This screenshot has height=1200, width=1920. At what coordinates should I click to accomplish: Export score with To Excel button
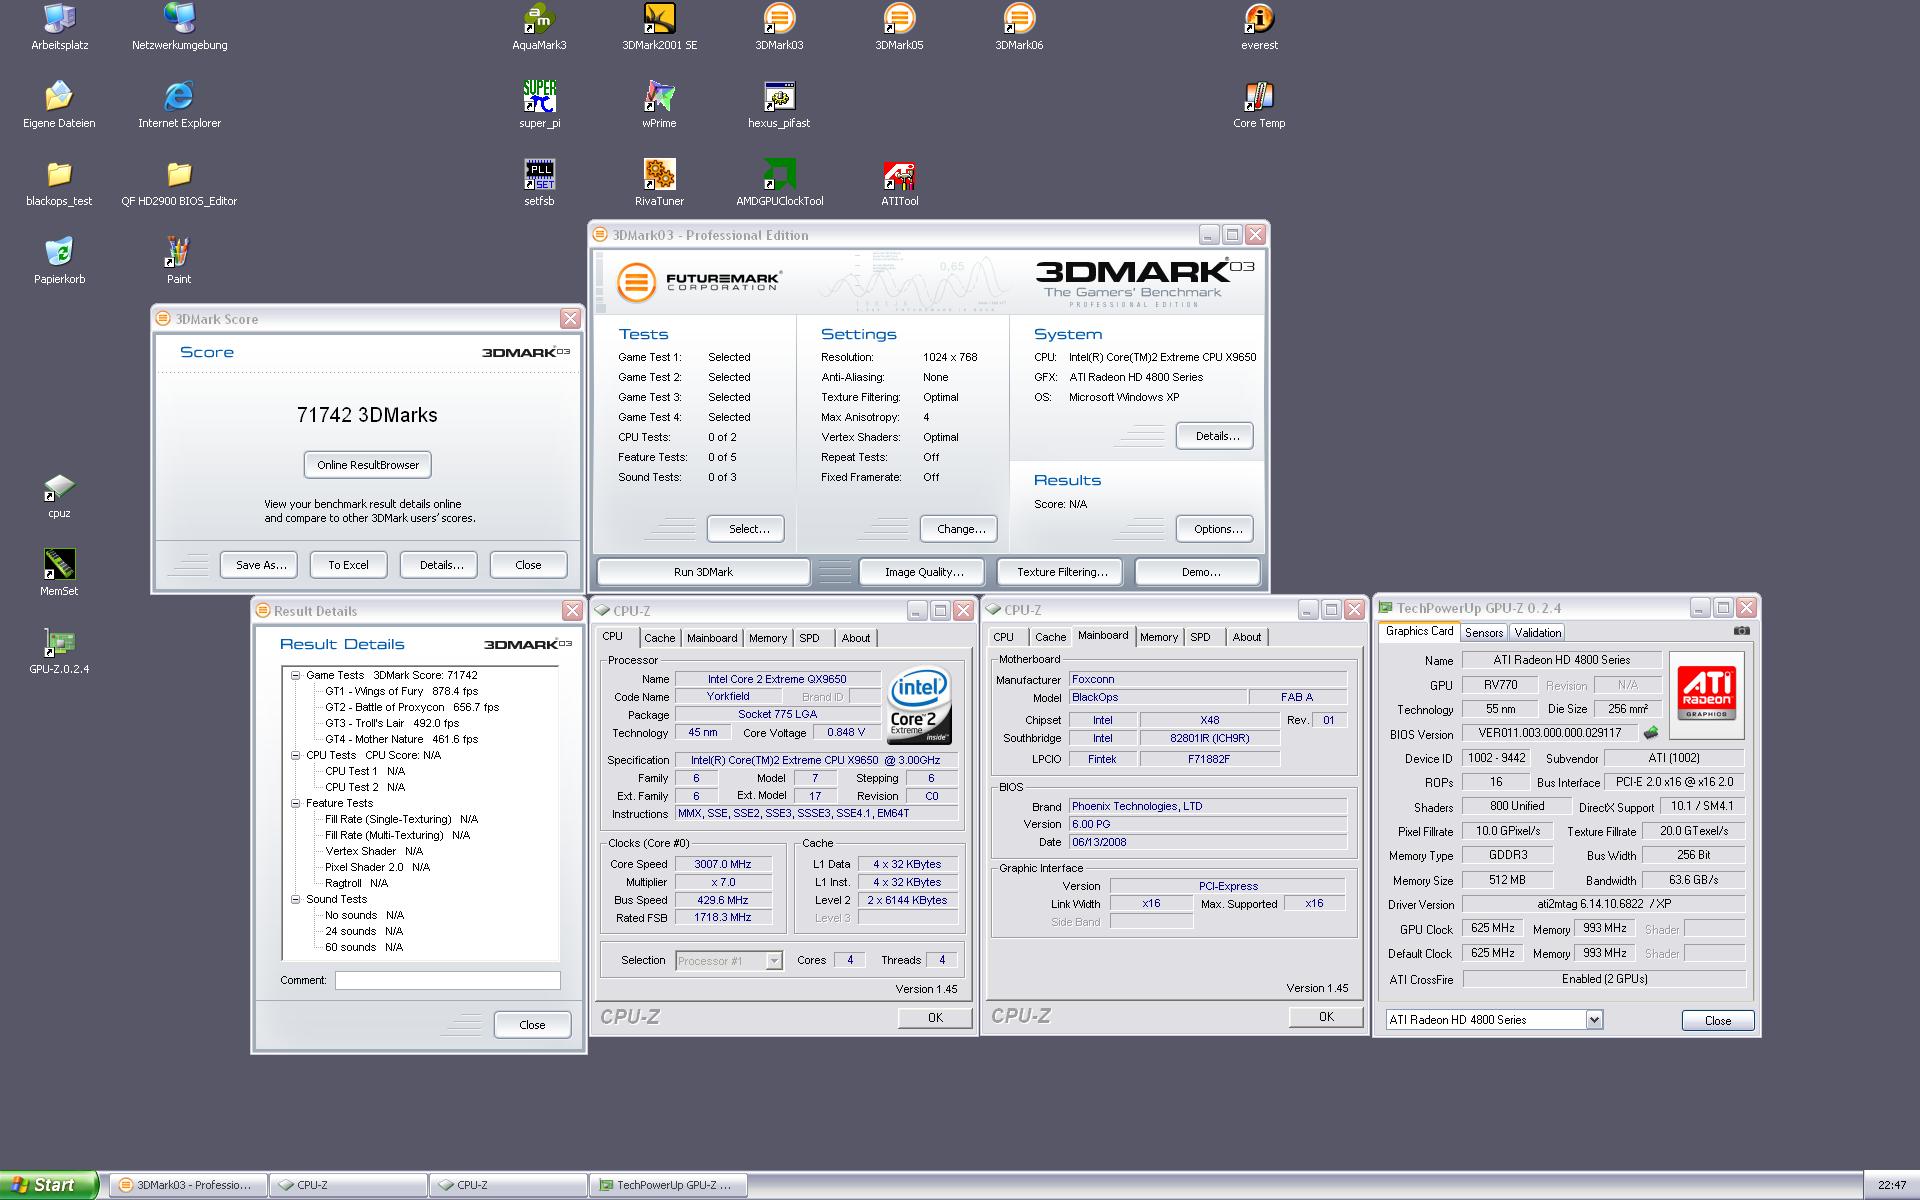tap(348, 565)
